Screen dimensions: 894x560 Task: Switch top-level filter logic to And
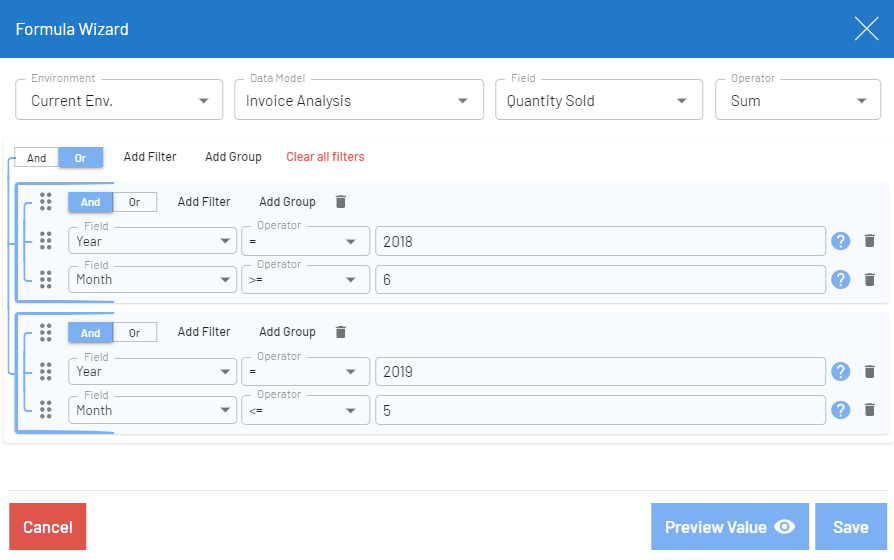tap(37, 158)
